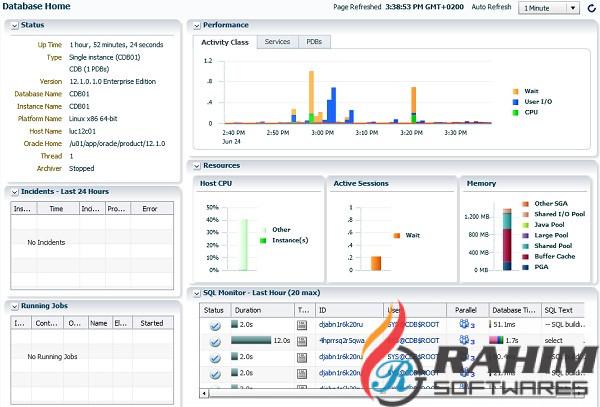Click the Buffer Cache legend color swatch
The height and width of the screenshot is (407, 600).
(525, 256)
